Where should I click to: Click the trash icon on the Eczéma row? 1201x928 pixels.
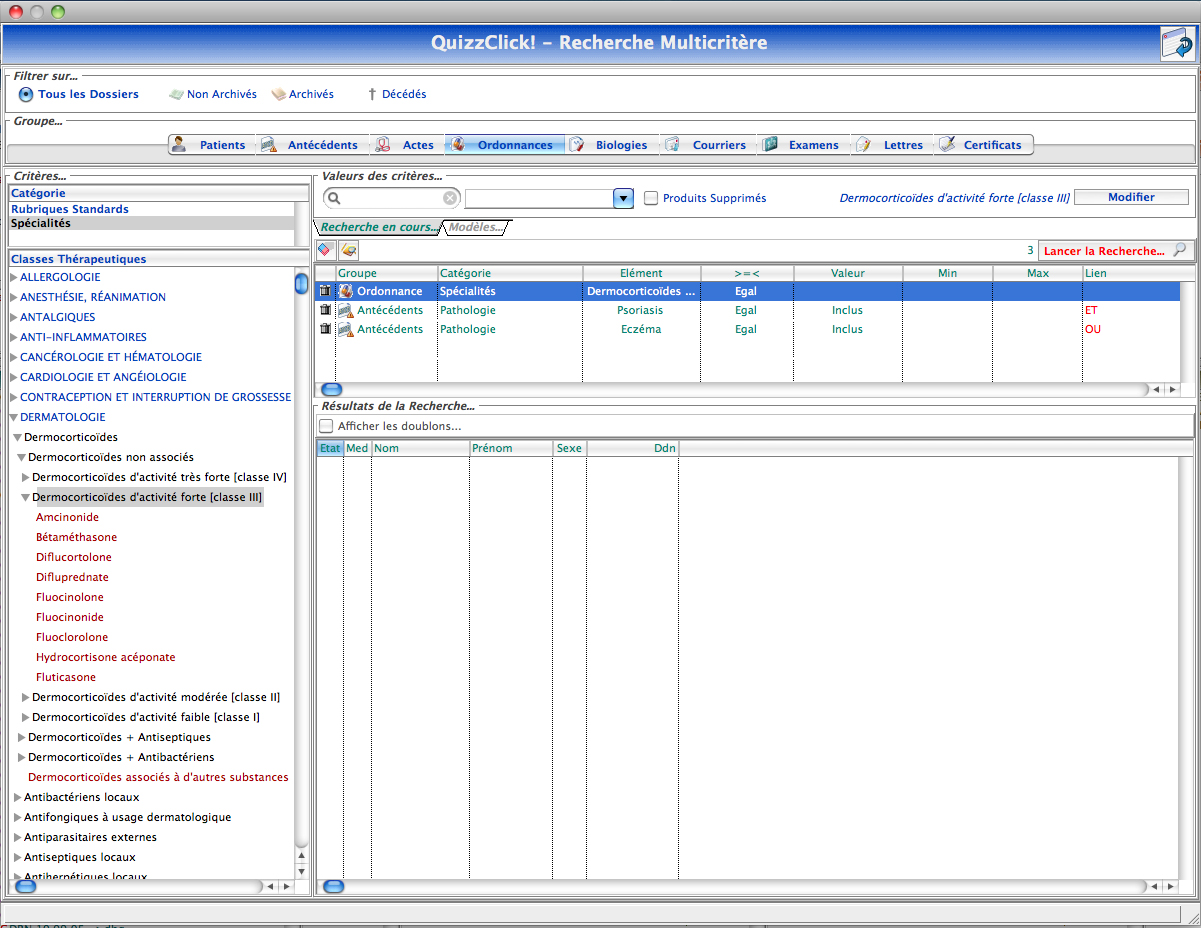pos(325,329)
